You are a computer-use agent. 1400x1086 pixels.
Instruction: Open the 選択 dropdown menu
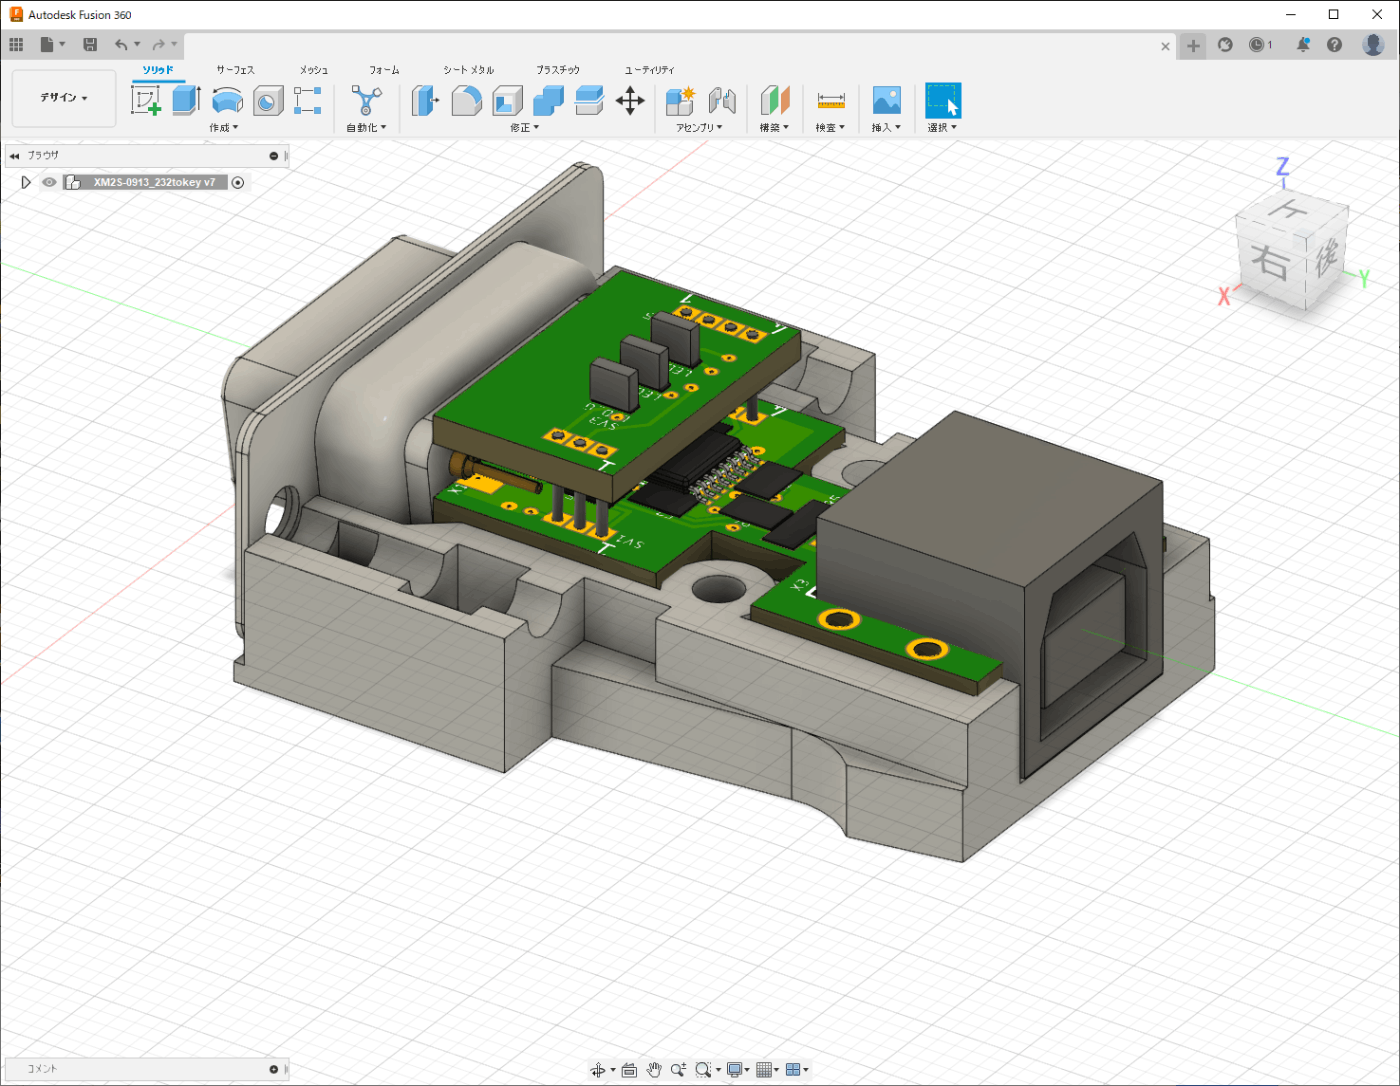point(942,128)
